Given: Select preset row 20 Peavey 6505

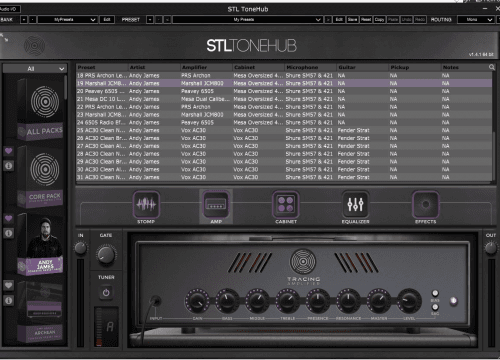Looking at the screenshot, I should 284,91.
